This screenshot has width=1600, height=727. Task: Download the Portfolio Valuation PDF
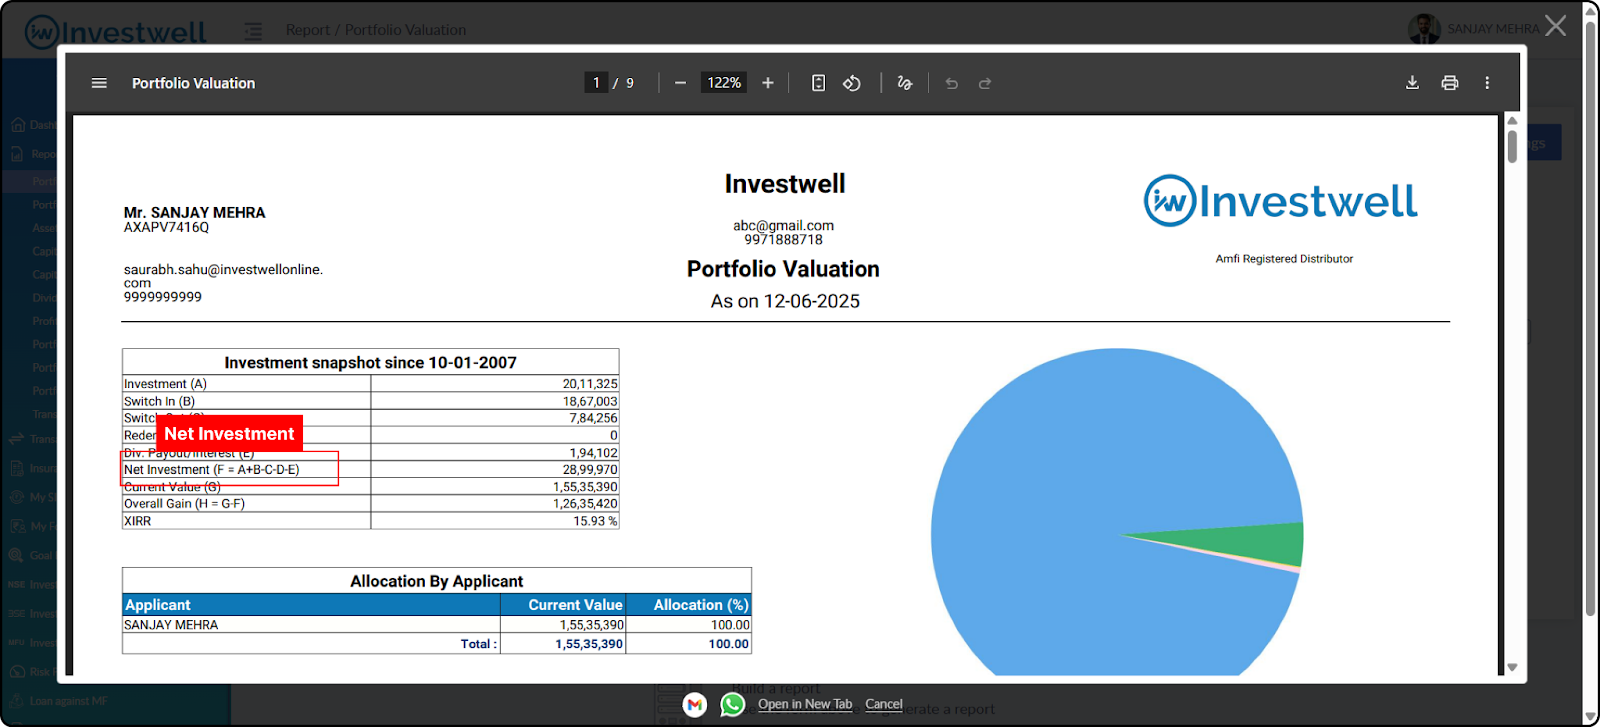click(x=1412, y=83)
